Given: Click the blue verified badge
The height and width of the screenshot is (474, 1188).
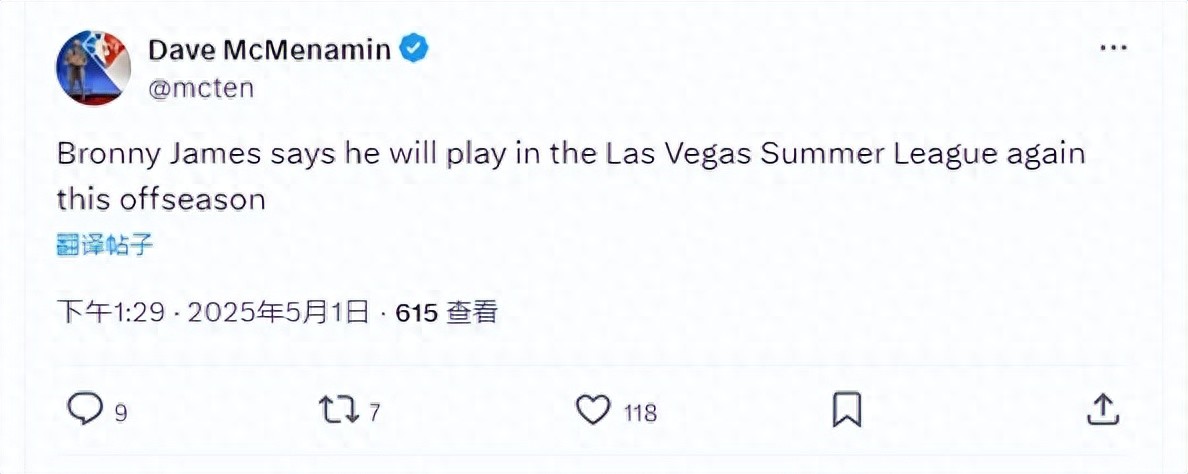Looking at the screenshot, I should pyautogui.click(x=414, y=47).
